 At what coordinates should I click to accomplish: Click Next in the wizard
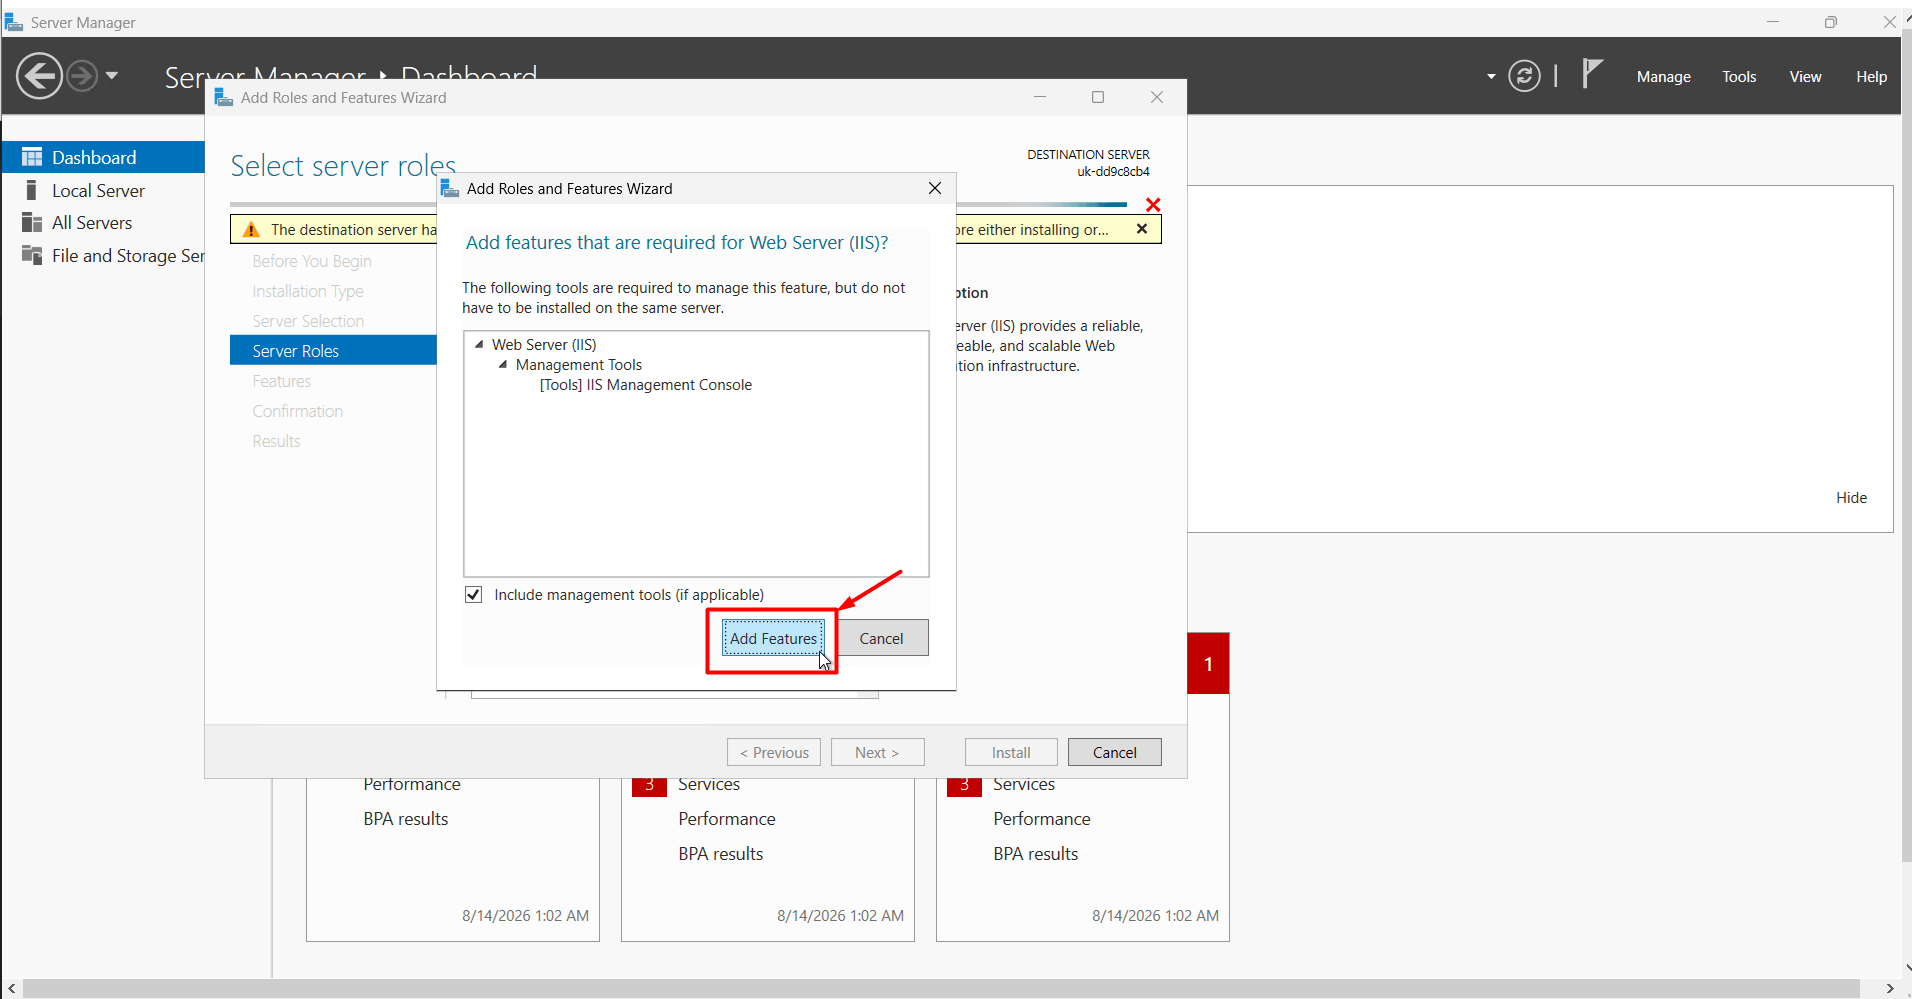877,752
